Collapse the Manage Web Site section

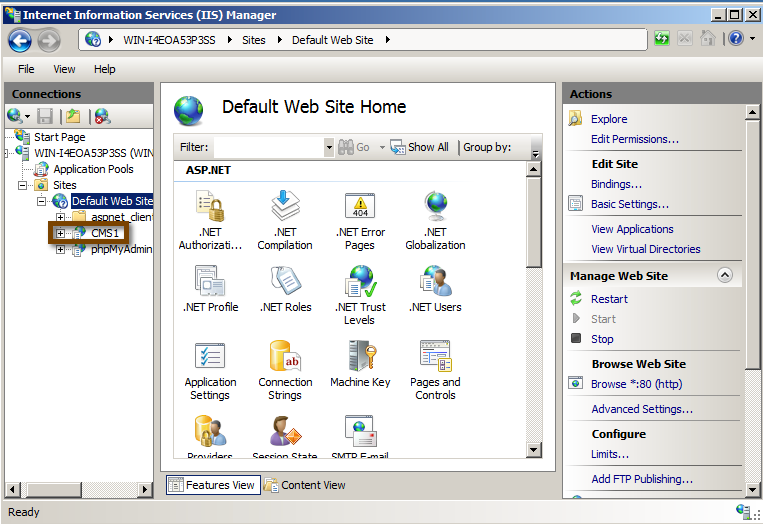(725, 275)
